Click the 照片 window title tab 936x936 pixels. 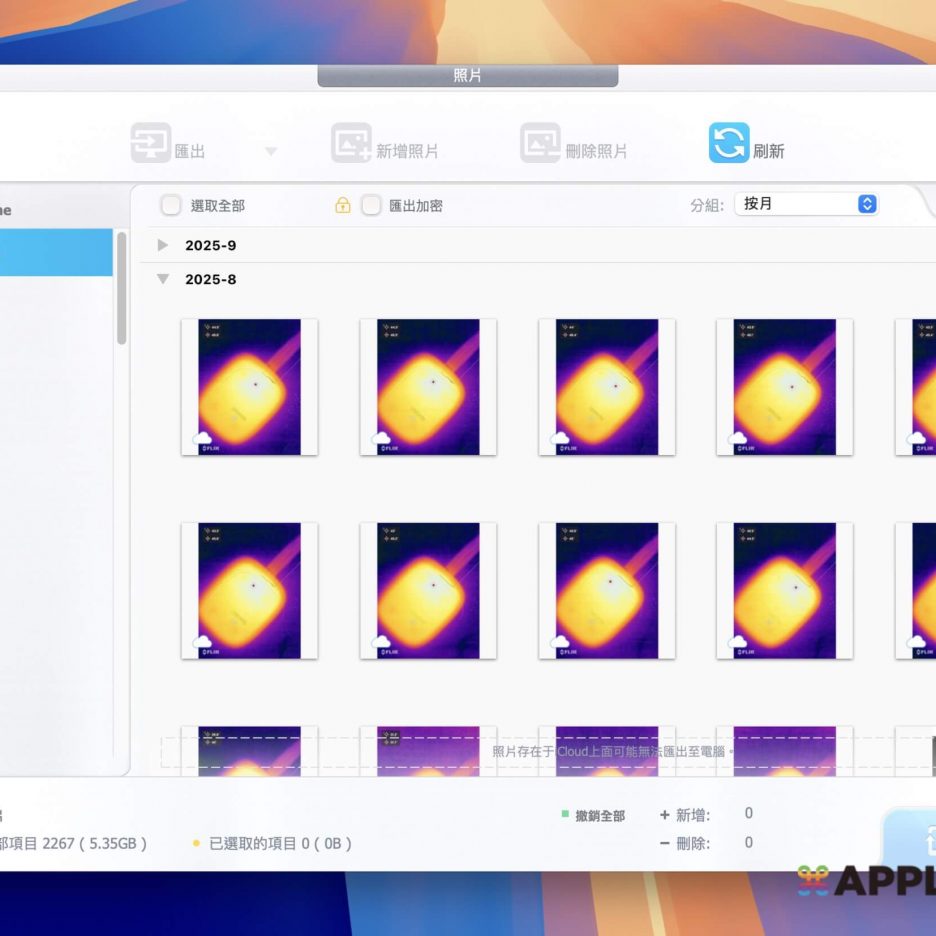point(467,76)
